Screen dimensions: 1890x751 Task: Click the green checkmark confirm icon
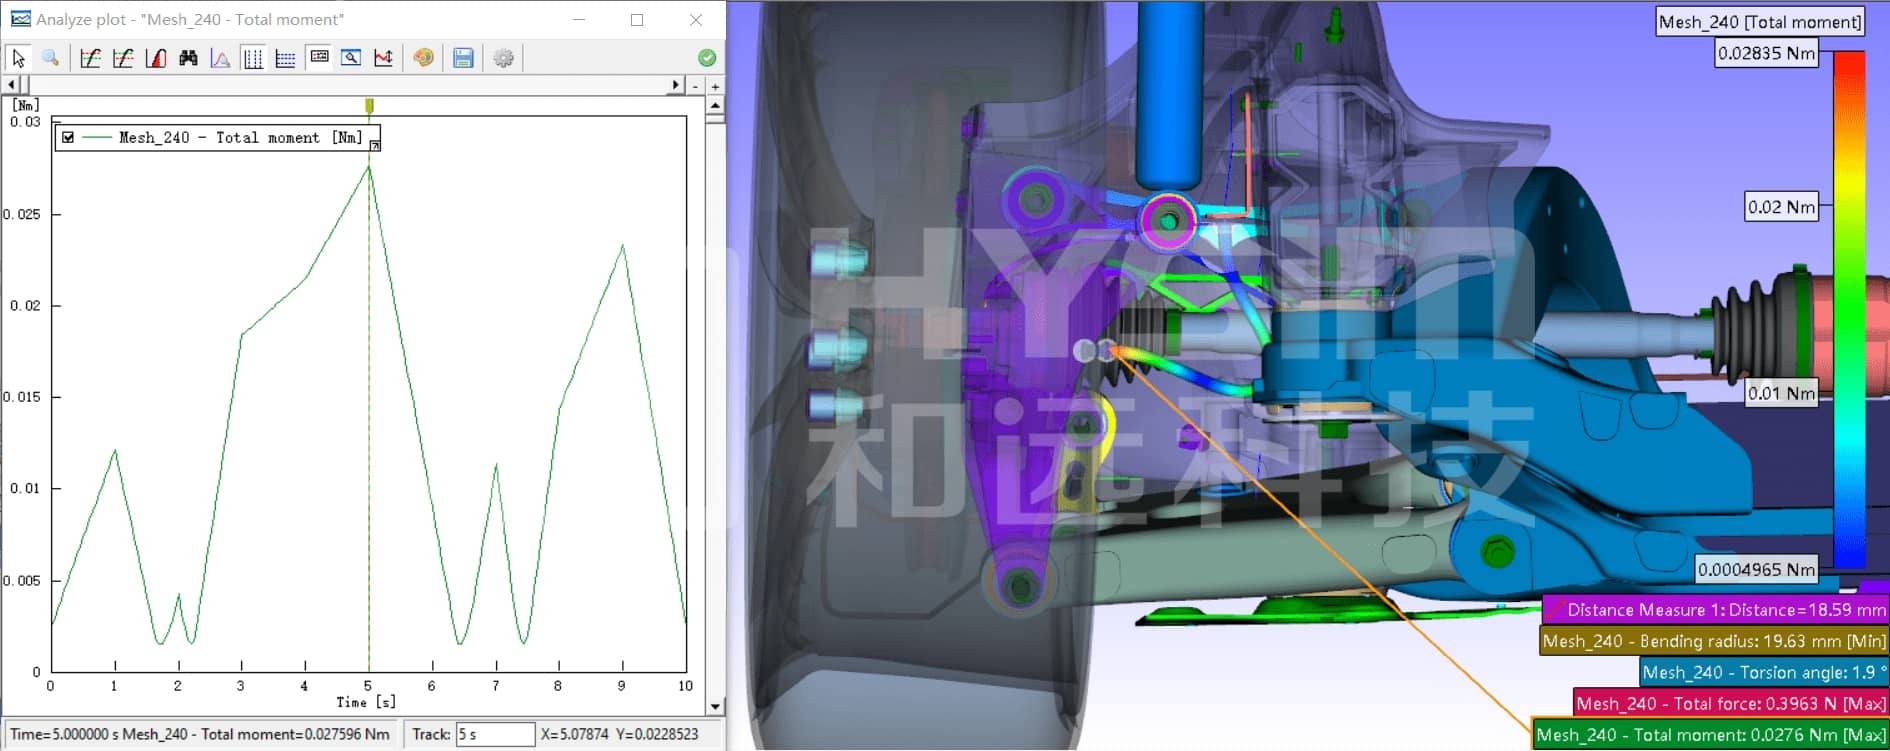[x=707, y=58]
